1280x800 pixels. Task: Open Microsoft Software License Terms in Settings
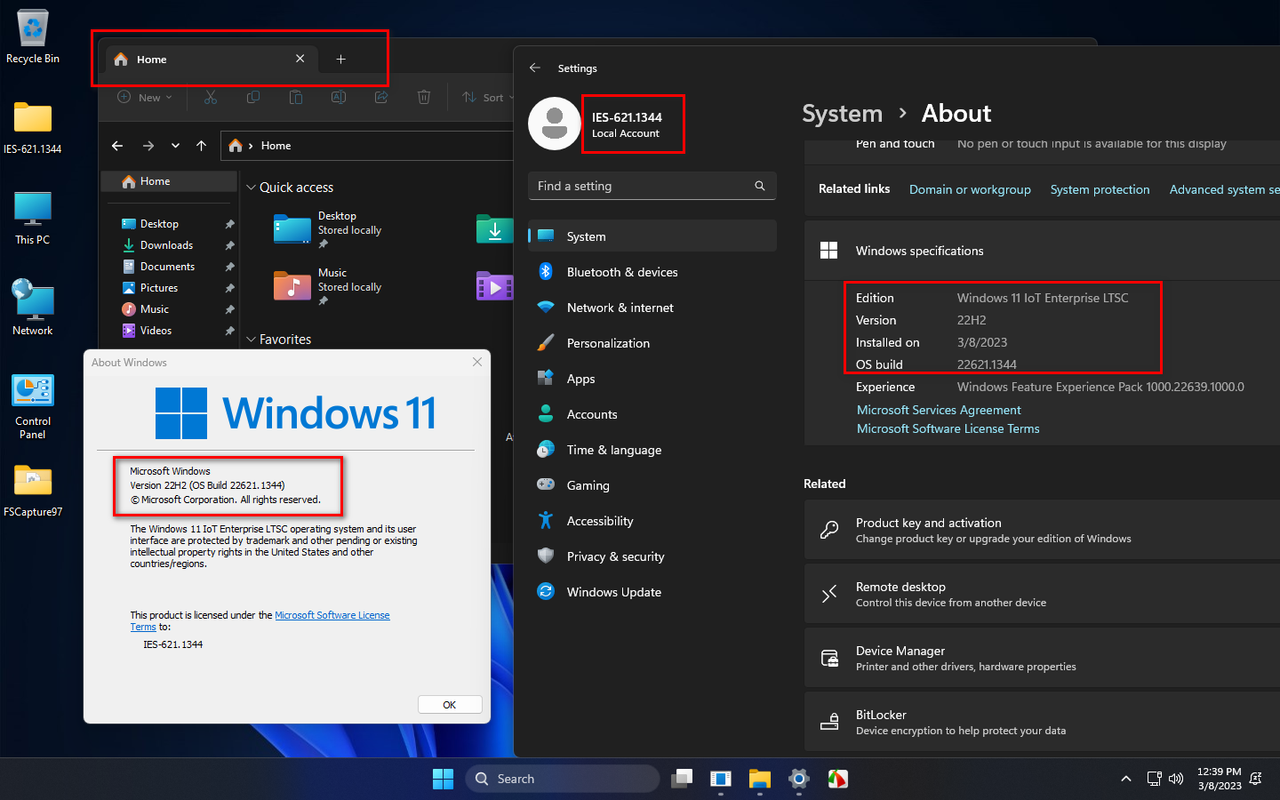click(x=948, y=429)
